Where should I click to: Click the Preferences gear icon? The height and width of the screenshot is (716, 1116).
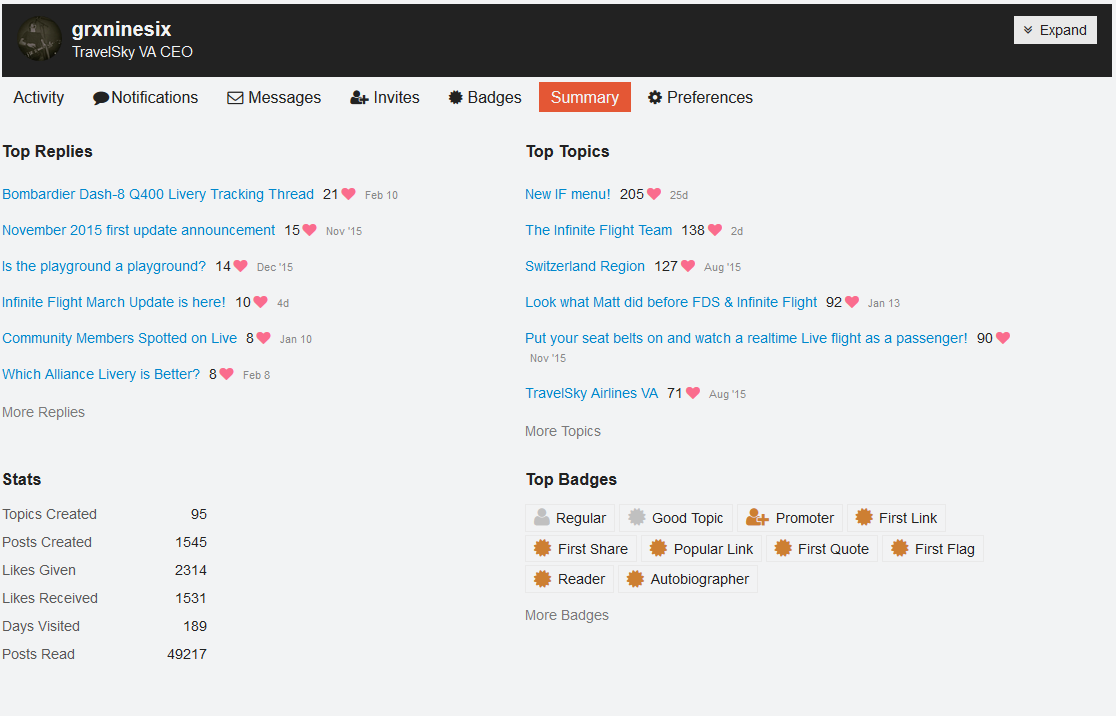(655, 98)
